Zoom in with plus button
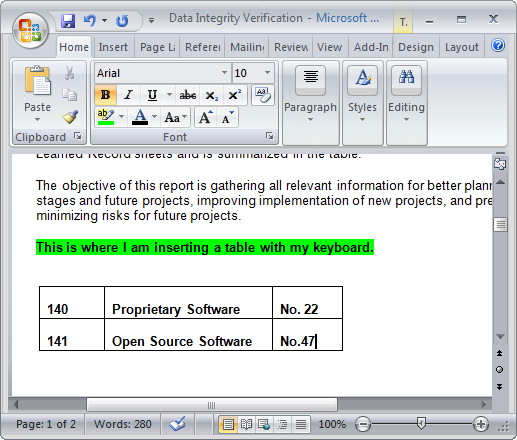517x440 pixels. (x=481, y=425)
